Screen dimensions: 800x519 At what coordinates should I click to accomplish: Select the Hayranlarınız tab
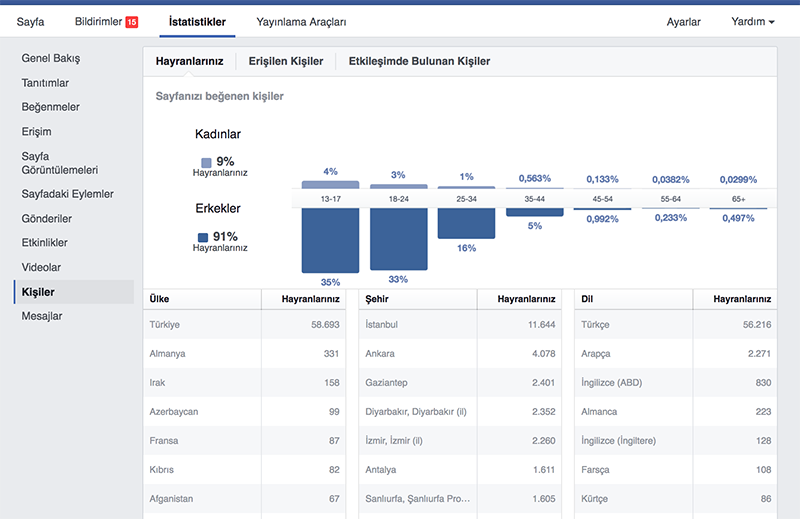(x=189, y=61)
